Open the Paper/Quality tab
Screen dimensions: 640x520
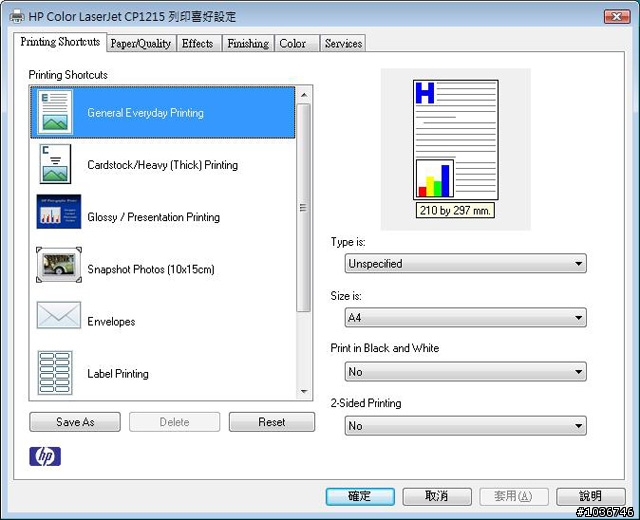coord(141,43)
